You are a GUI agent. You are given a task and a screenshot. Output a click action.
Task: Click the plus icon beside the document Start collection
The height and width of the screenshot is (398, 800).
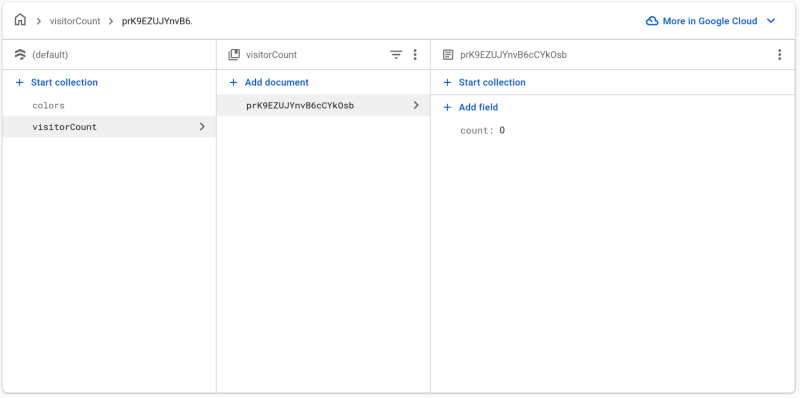point(447,82)
